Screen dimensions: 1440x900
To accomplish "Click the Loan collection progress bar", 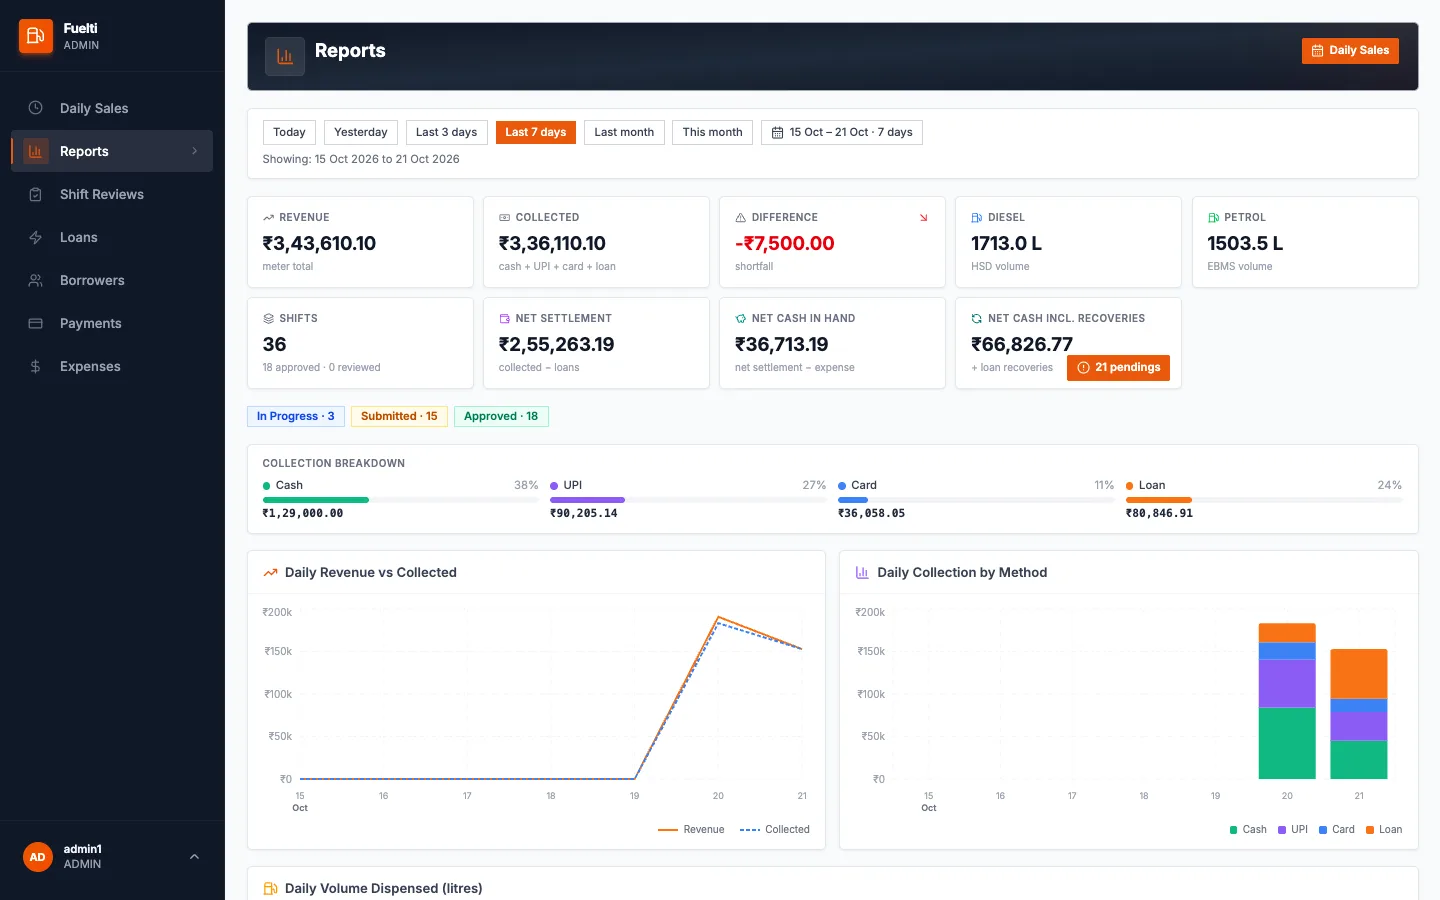I will click(x=1264, y=500).
